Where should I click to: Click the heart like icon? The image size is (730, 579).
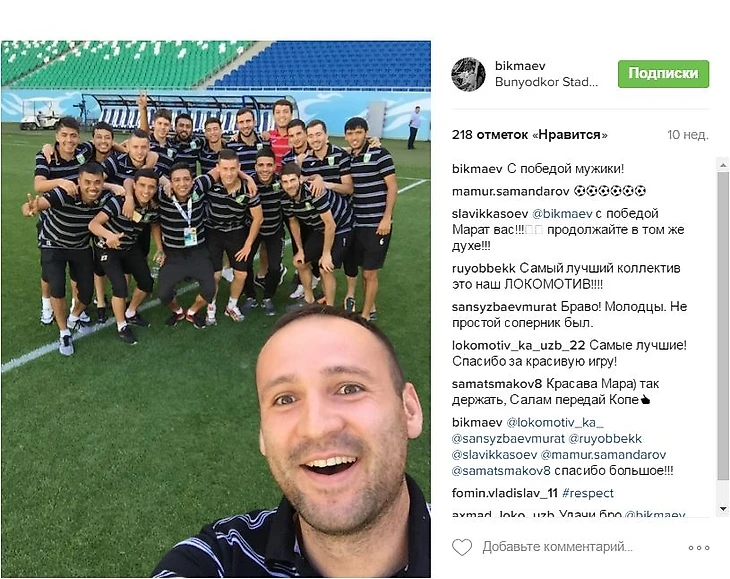(x=462, y=547)
